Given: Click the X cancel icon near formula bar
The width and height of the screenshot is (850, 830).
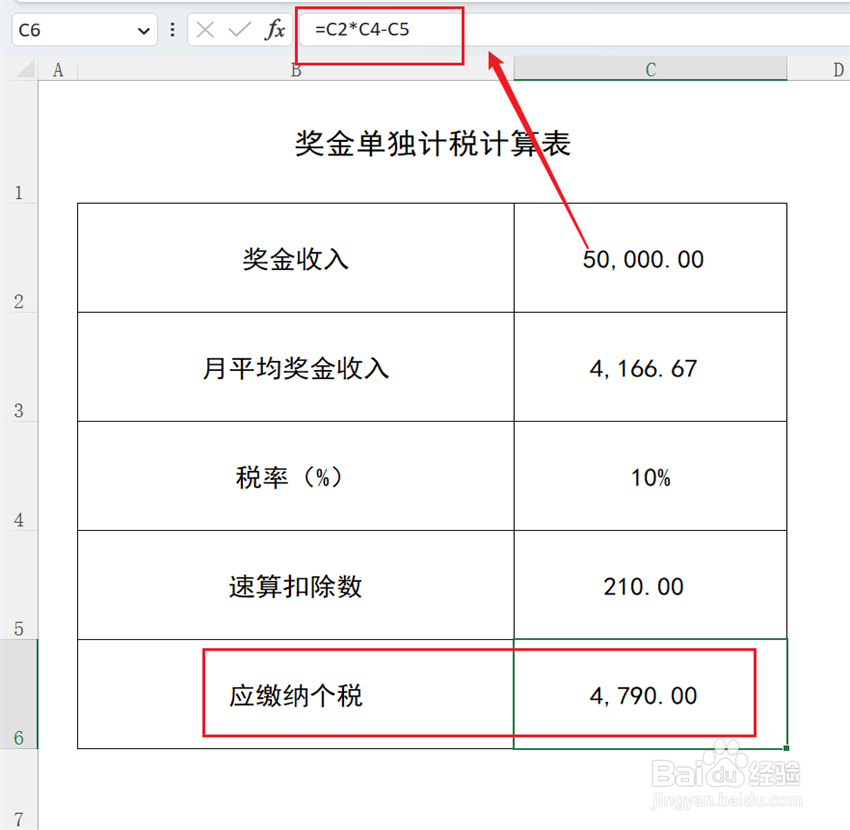Looking at the screenshot, I should coord(206,29).
